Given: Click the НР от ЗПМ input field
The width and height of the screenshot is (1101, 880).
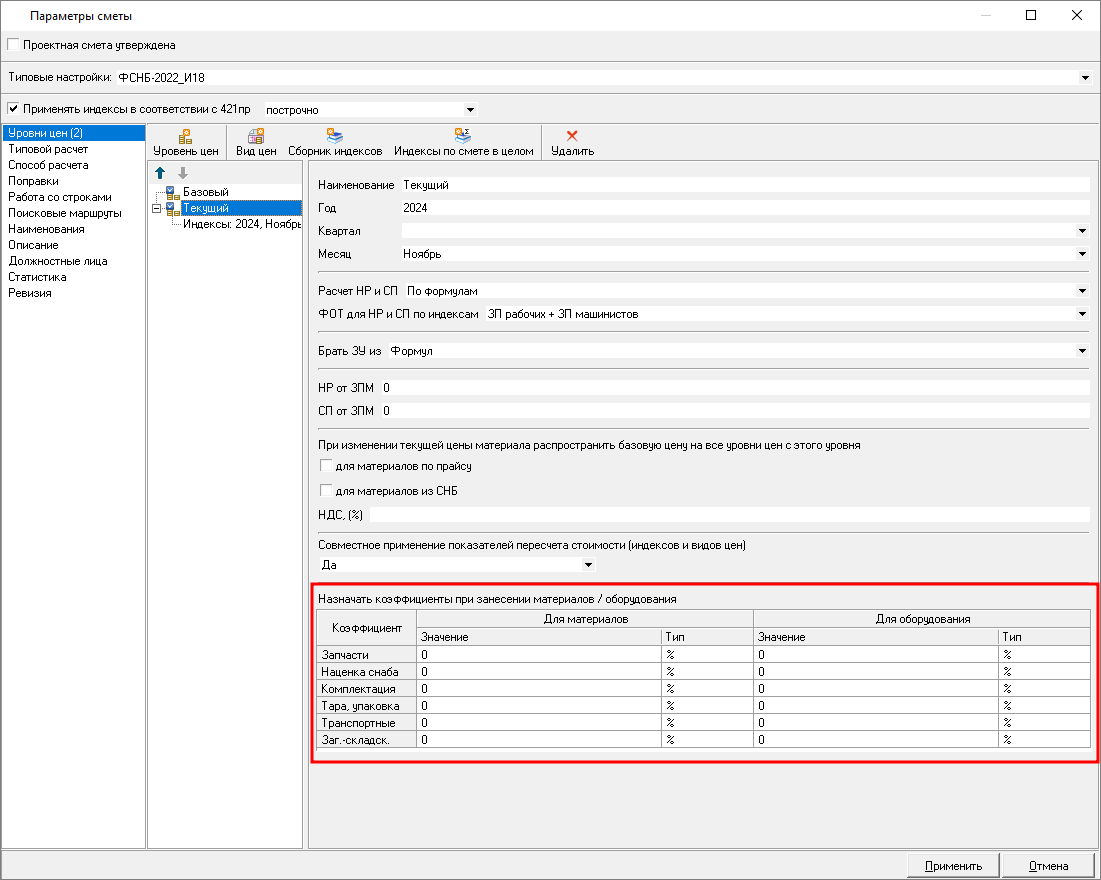Looking at the screenshot, I should point(736,388).
